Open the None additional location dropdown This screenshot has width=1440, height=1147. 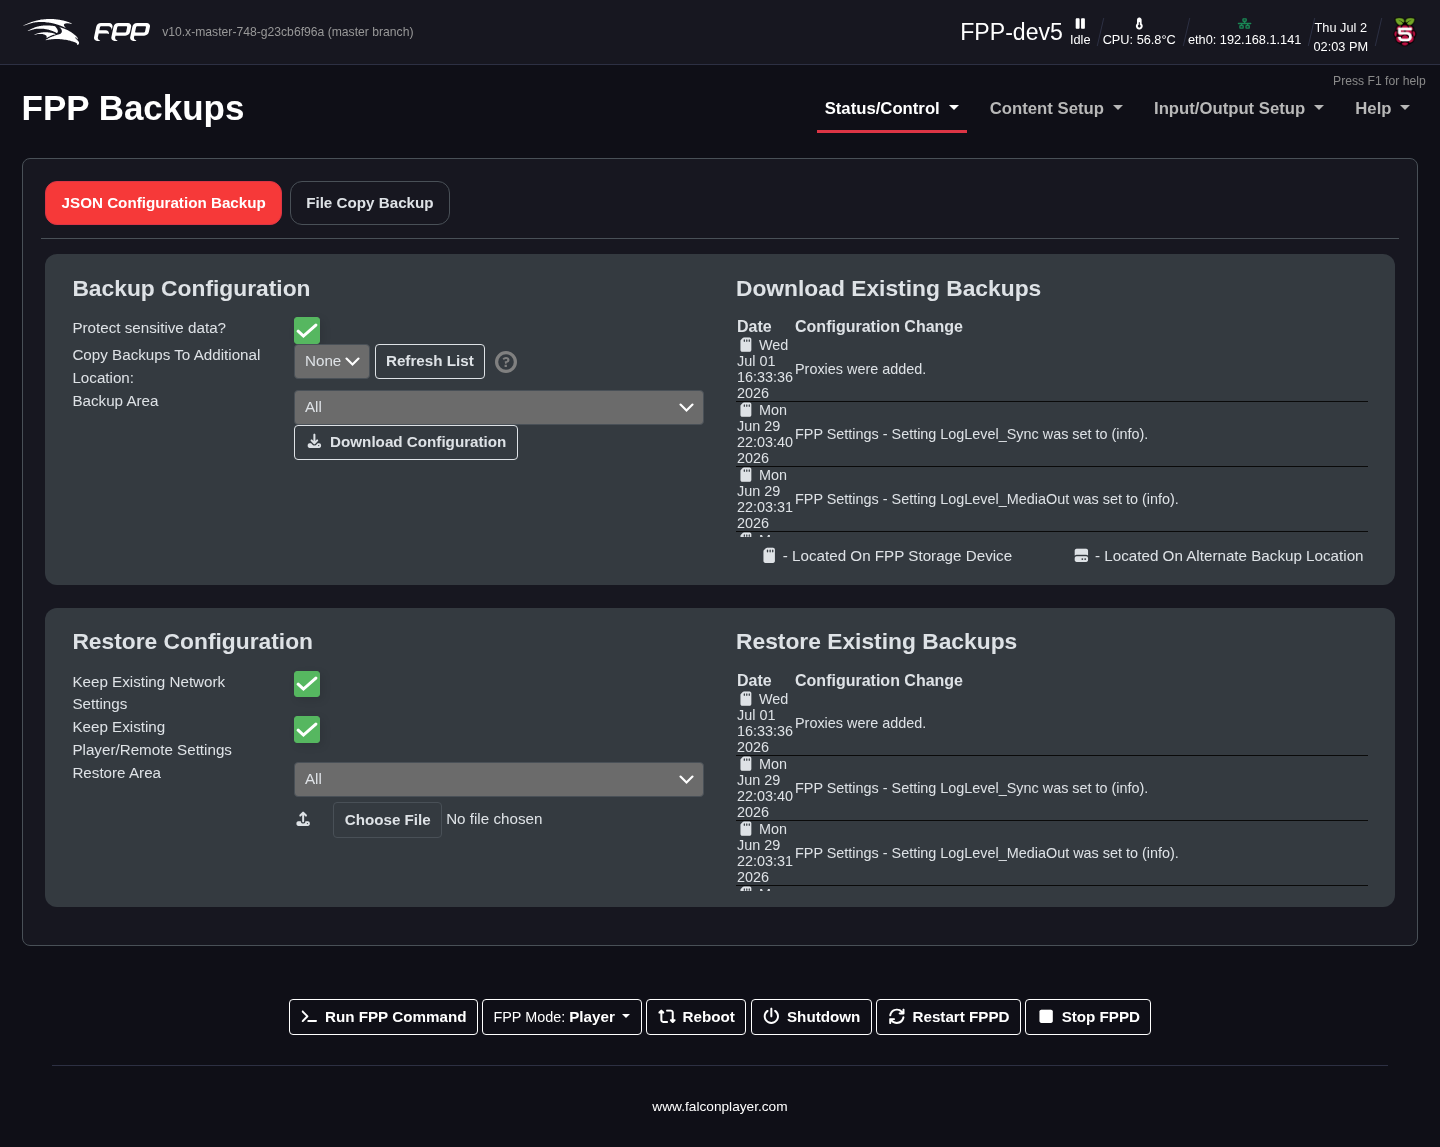tap(332, 361)
